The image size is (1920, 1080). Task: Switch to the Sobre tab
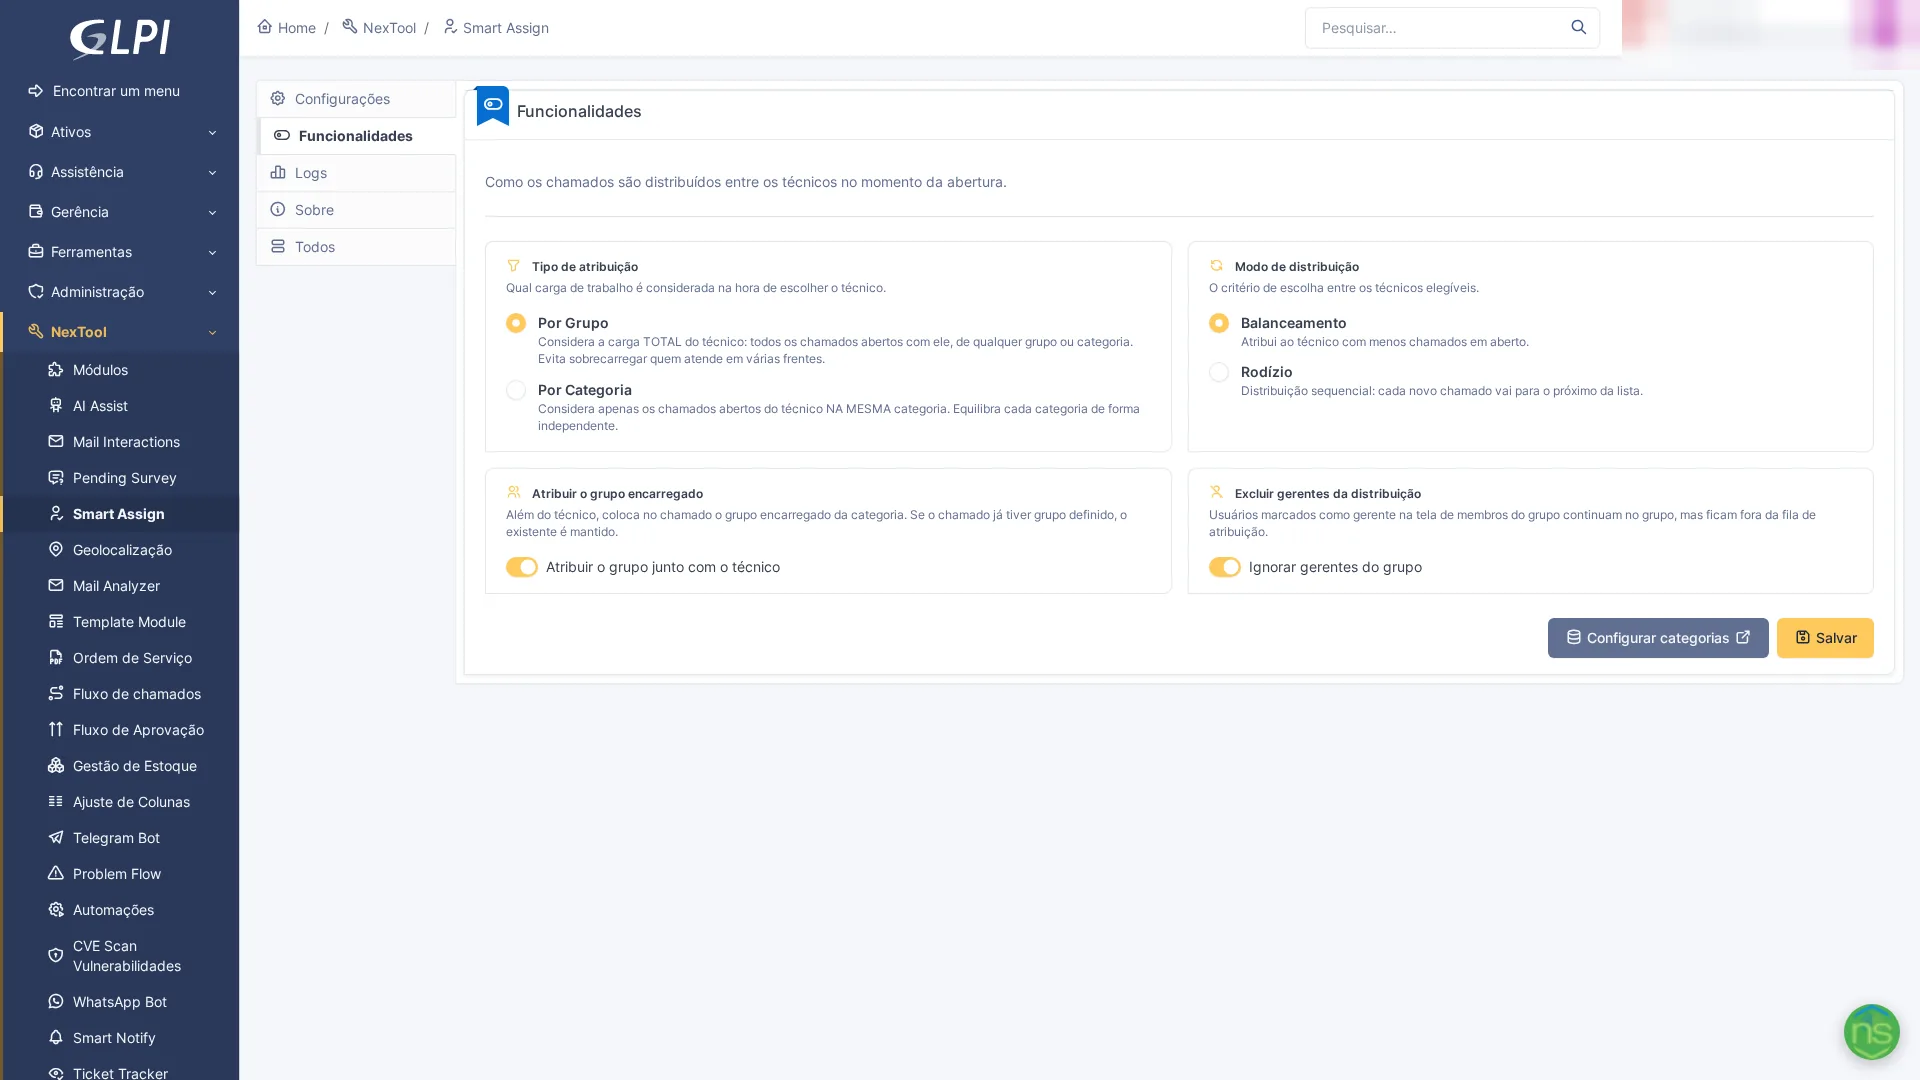tap(356, 210)
